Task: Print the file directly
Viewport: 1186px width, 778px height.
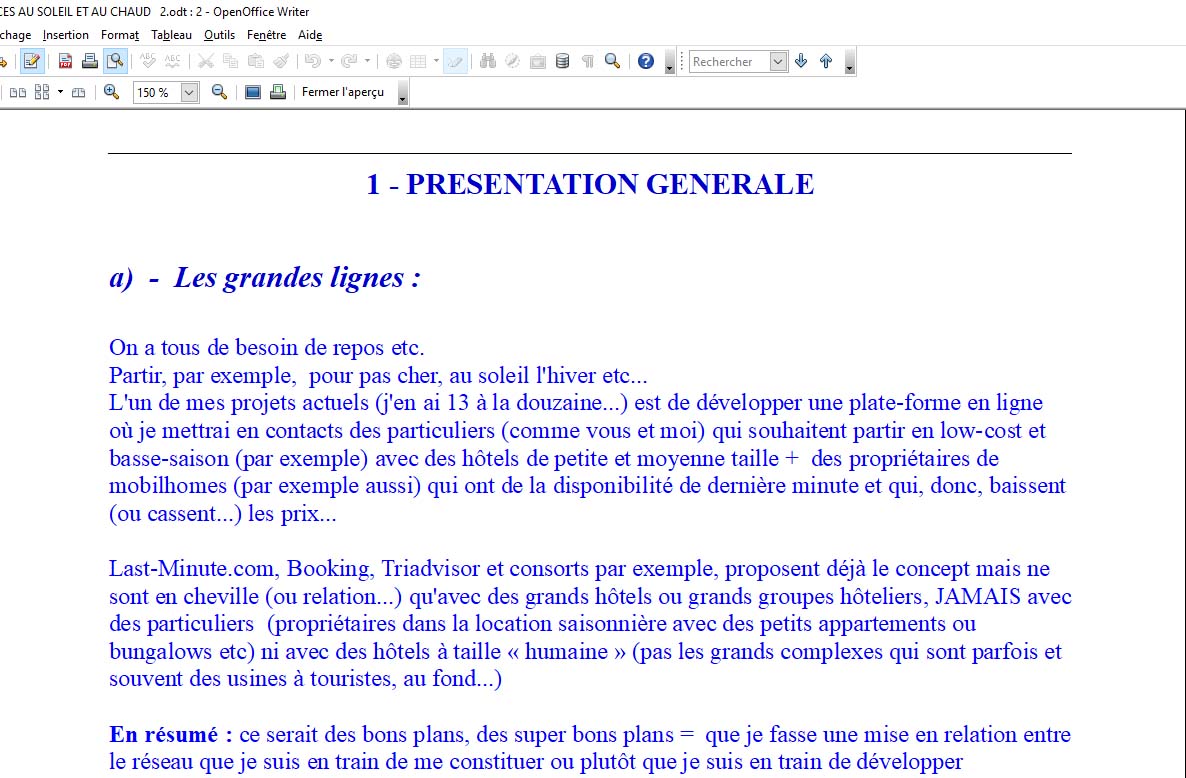Action: tap(90, 61)
